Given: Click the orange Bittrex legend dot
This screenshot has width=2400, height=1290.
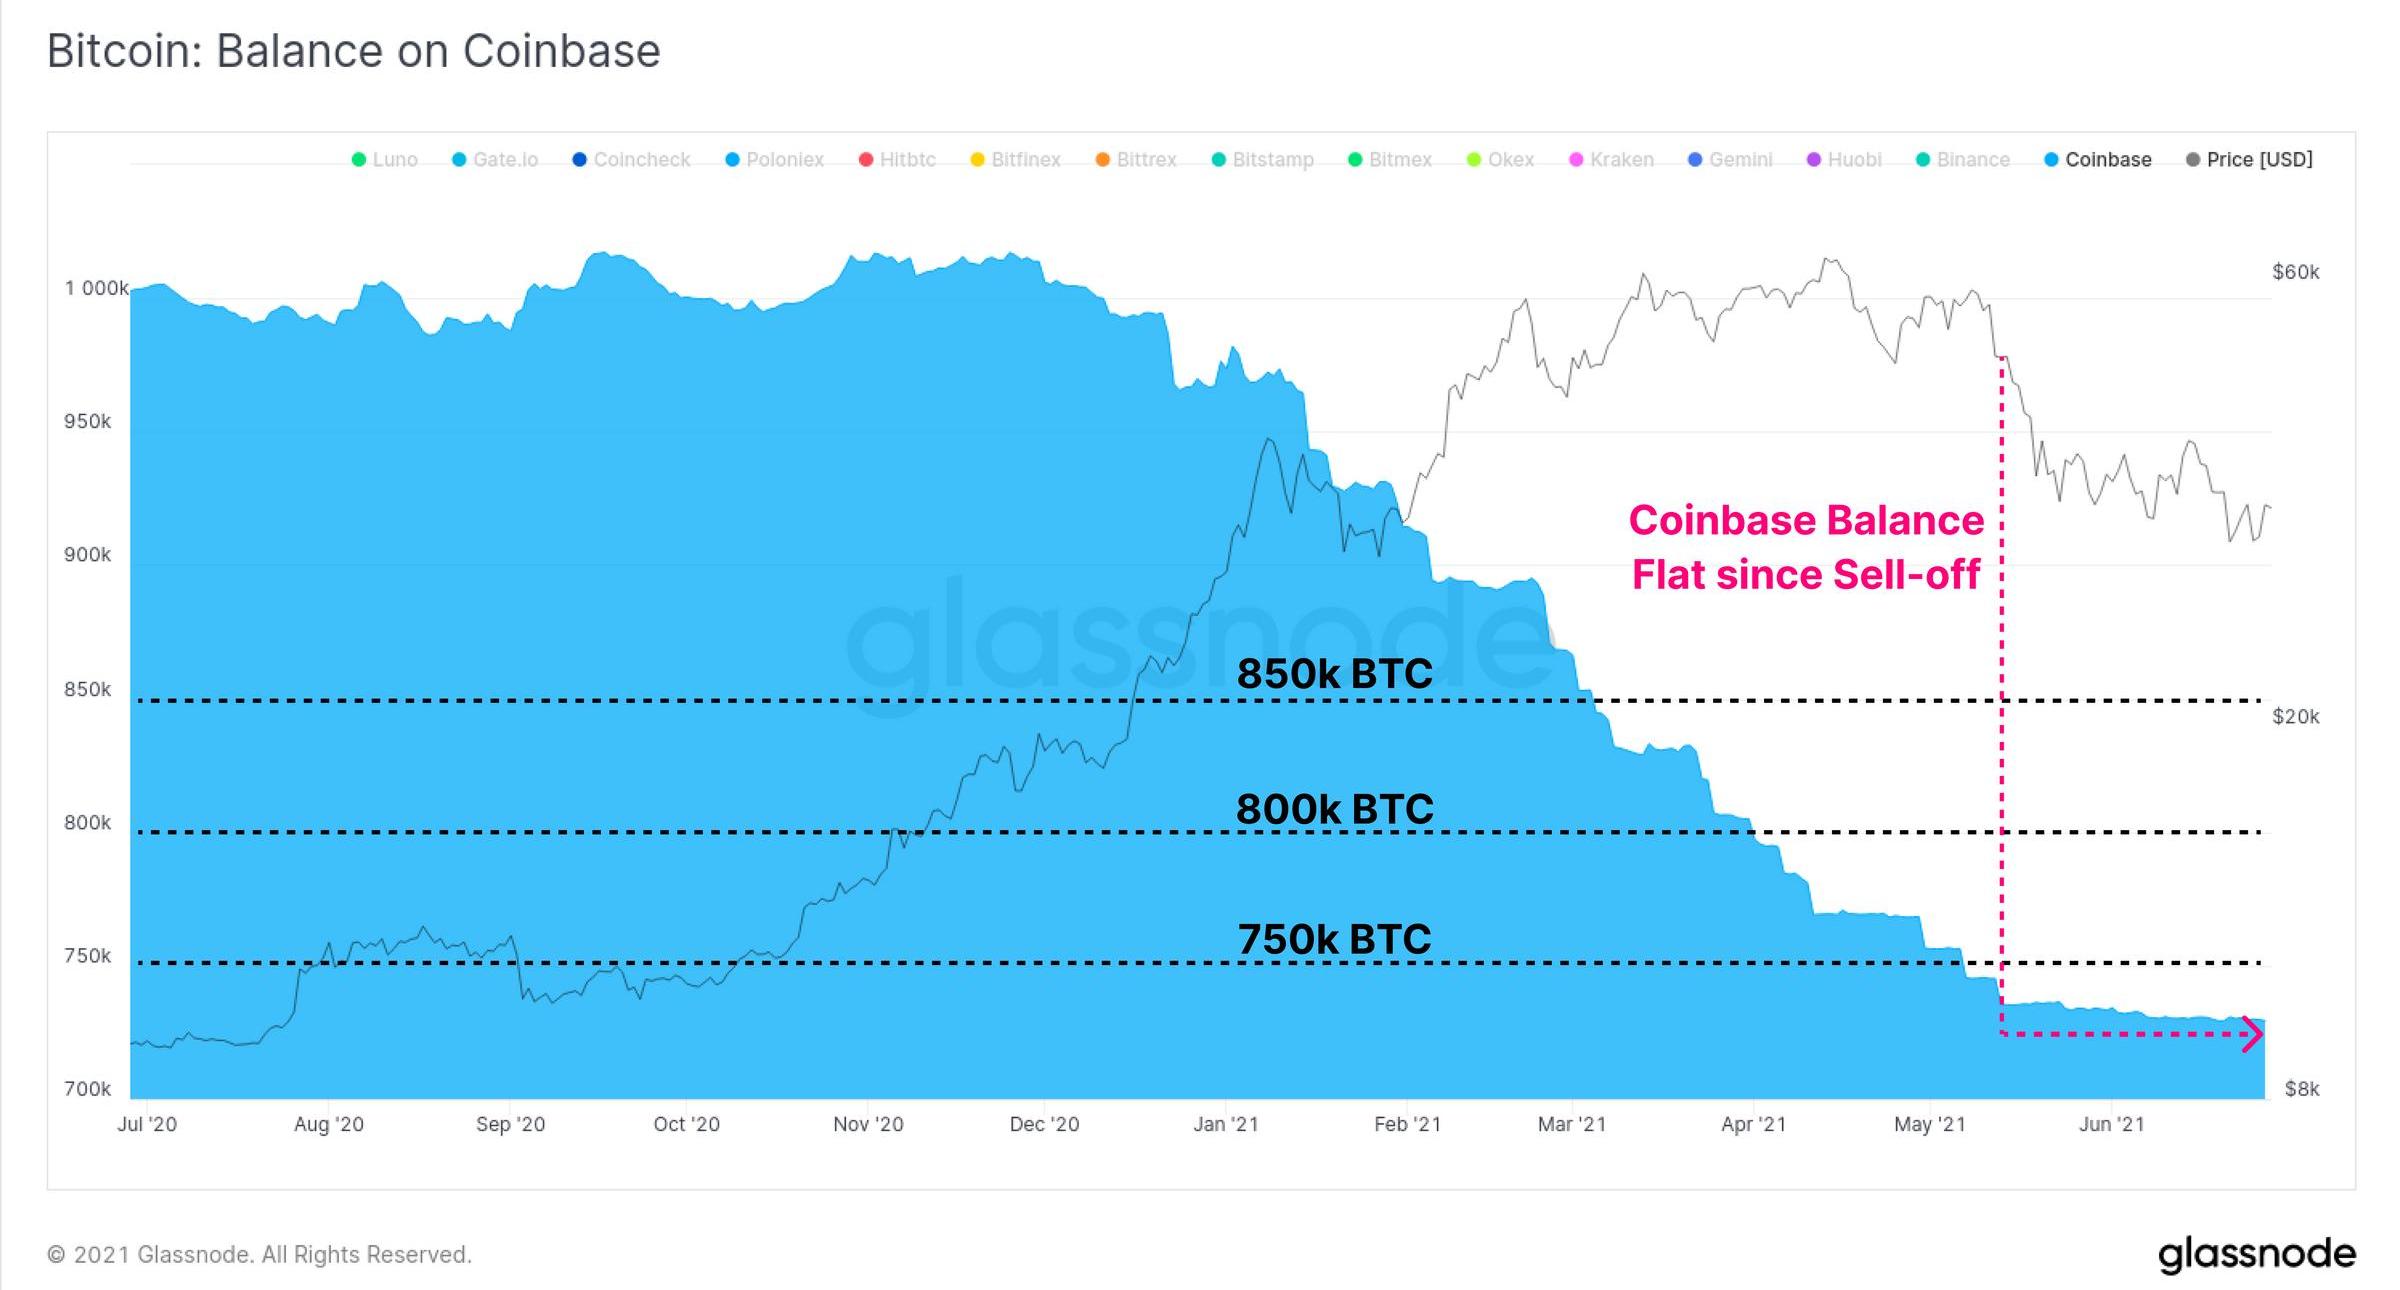Looking at the screenshot, I should [1102, 160].
